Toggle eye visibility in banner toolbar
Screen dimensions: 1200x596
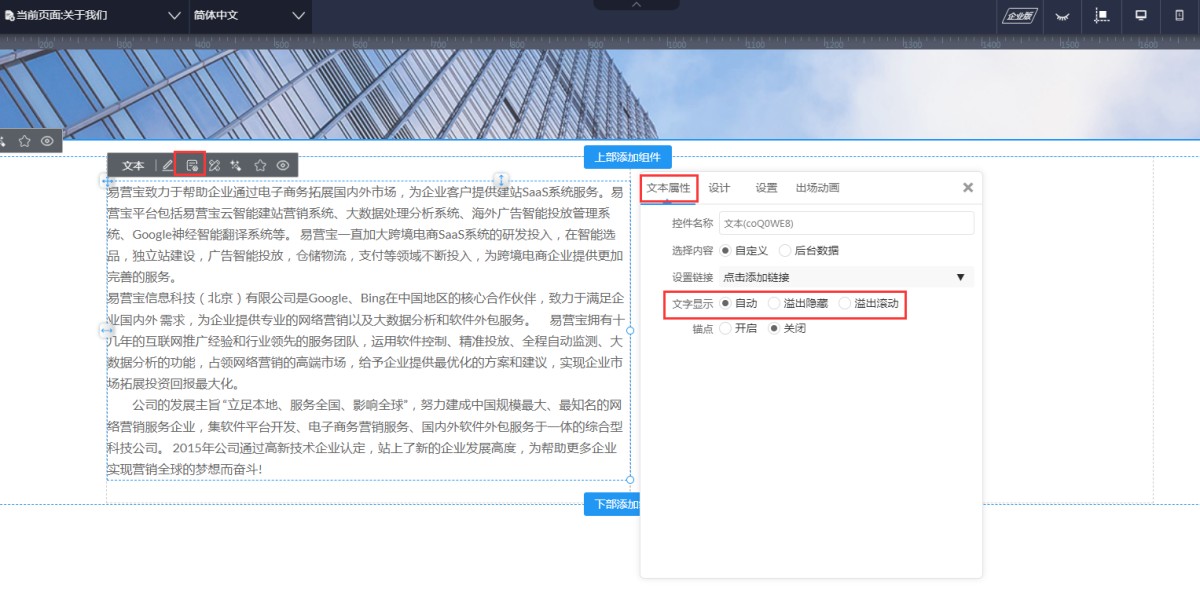pyautogui.click(x=47, y=141)
